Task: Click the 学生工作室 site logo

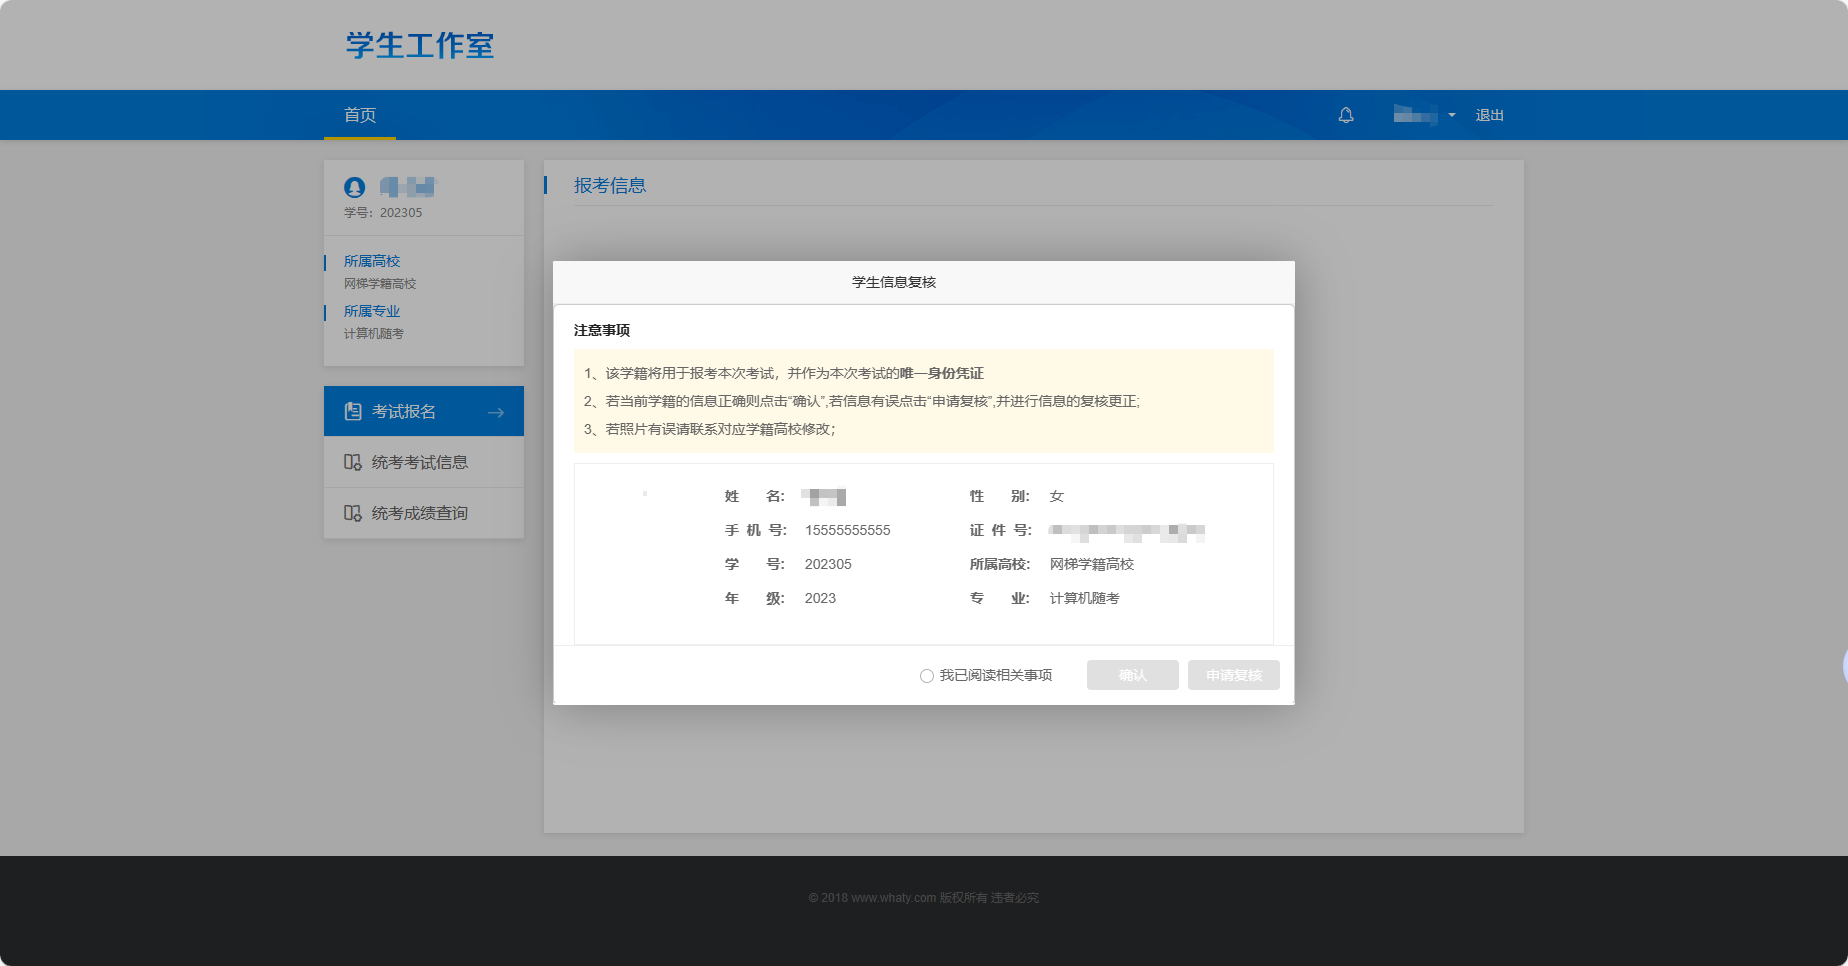Action: pos(420,45)
